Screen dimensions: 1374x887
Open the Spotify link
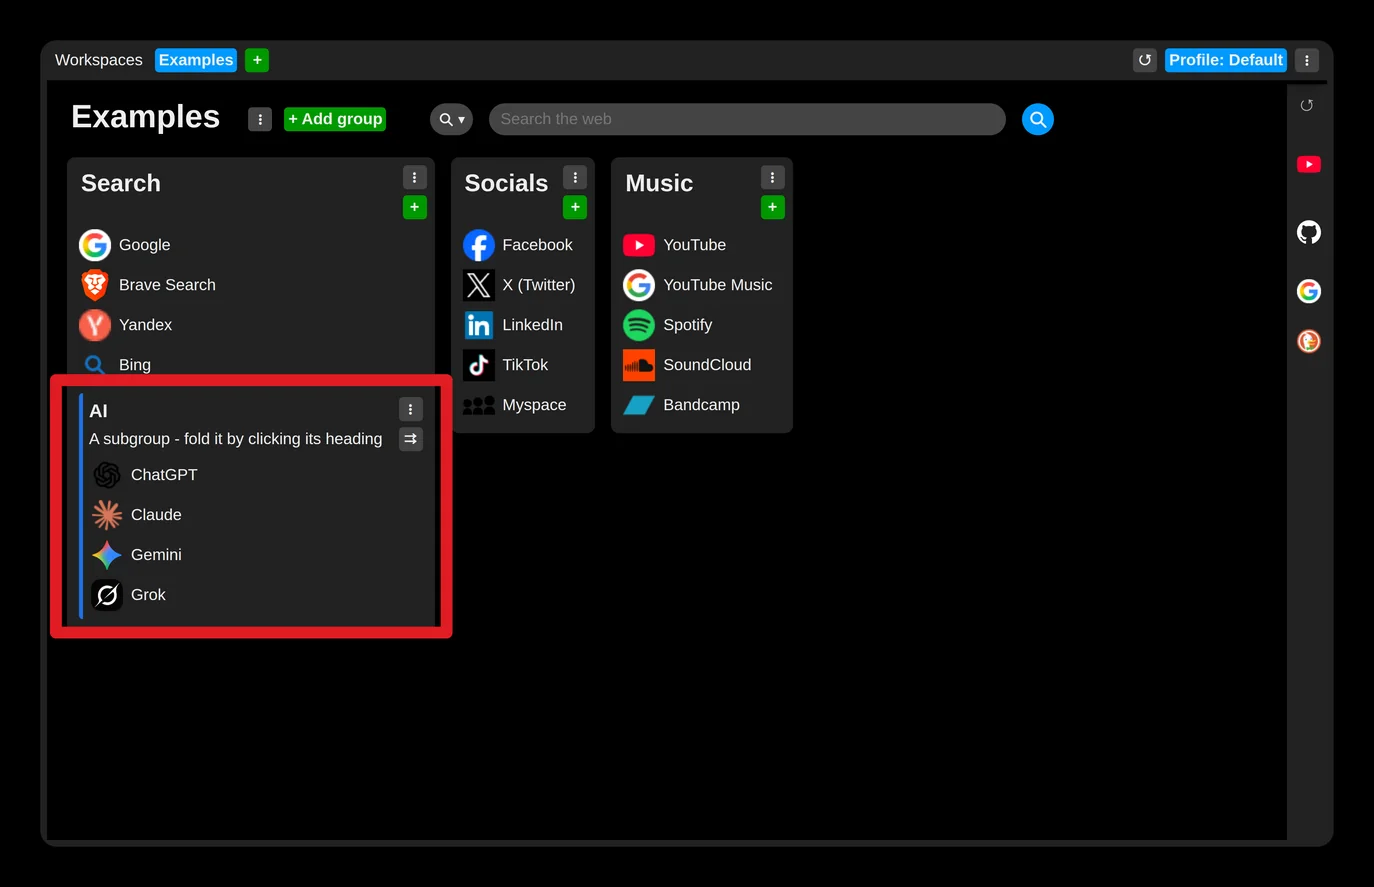coord(688,325)
